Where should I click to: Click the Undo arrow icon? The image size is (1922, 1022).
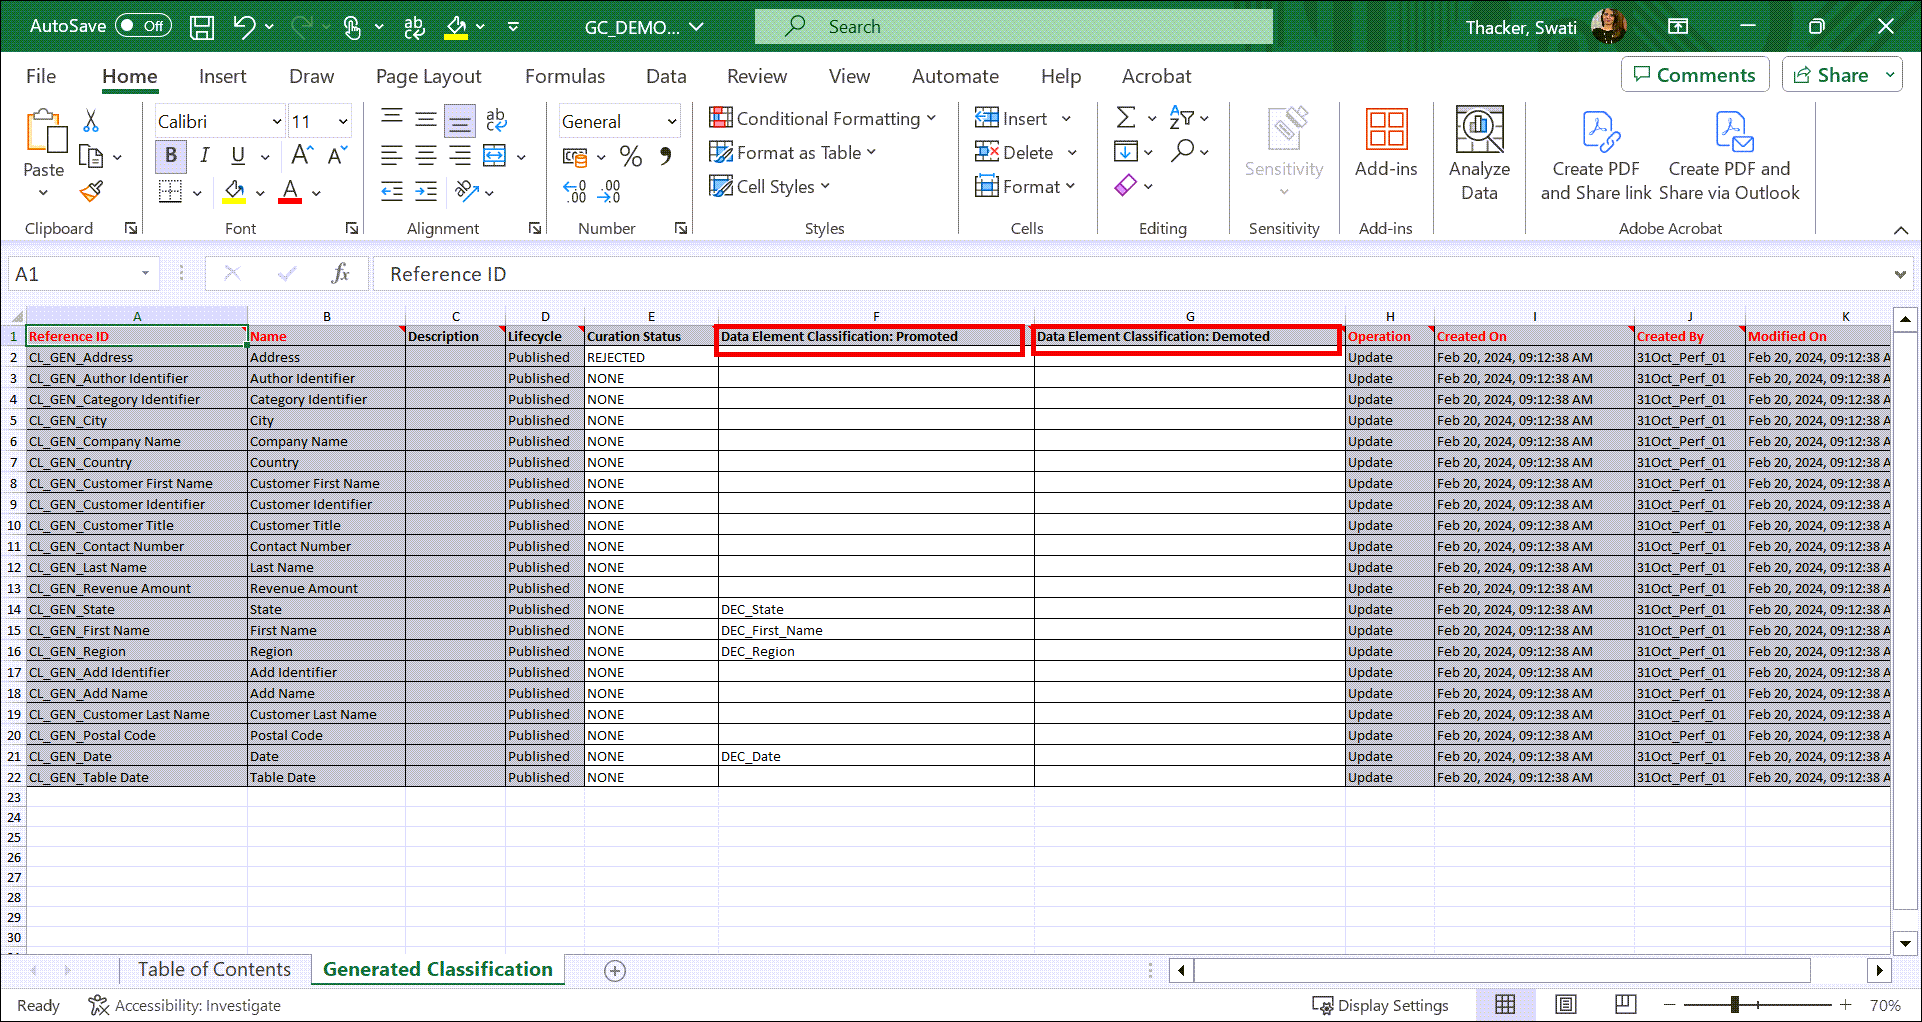point(243,27)
